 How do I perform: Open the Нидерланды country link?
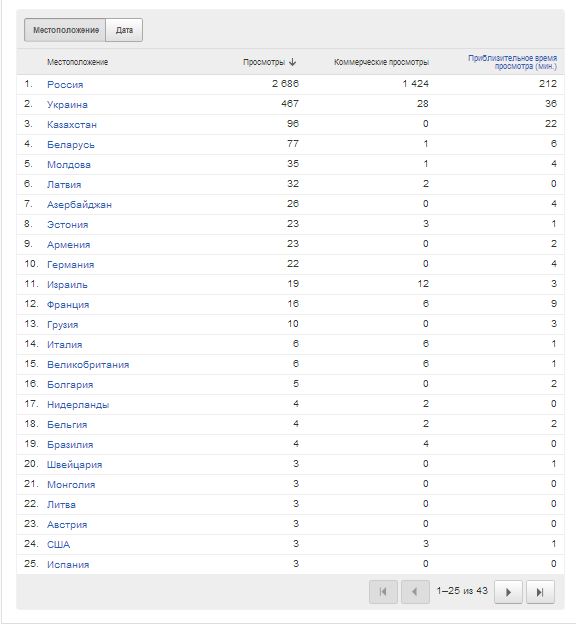(78, 405)
